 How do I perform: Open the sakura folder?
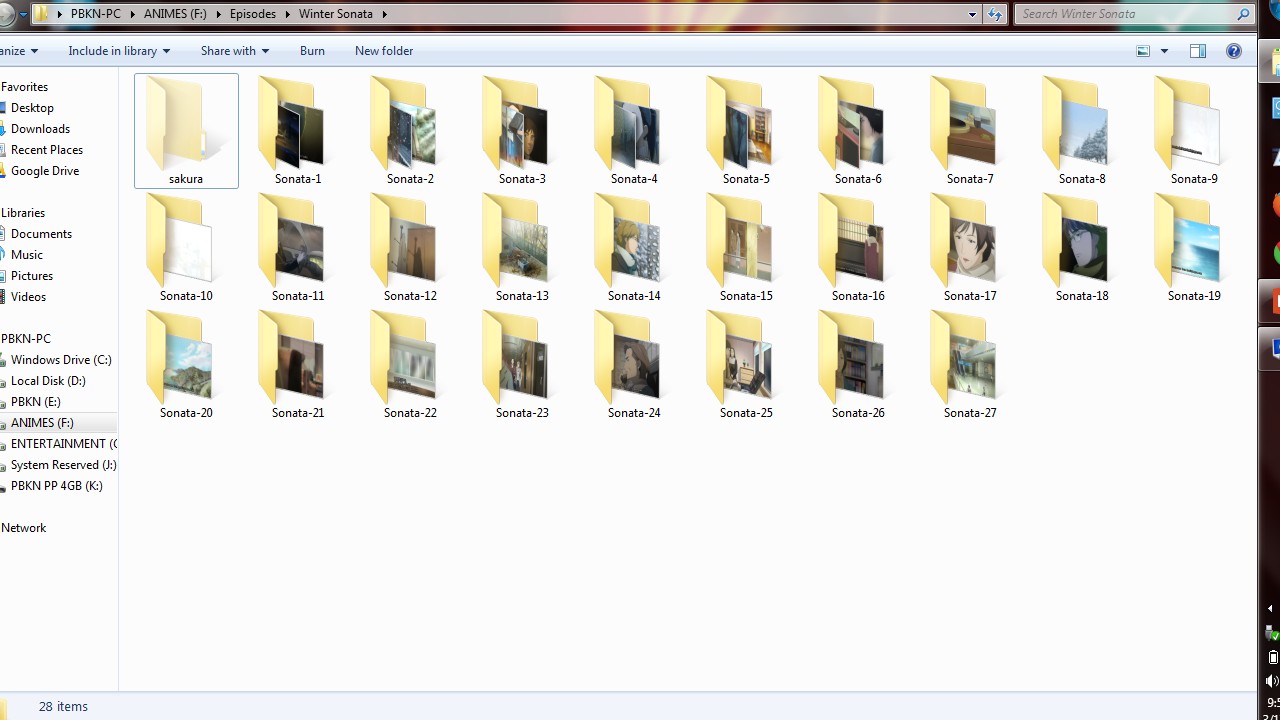point(186,128)
